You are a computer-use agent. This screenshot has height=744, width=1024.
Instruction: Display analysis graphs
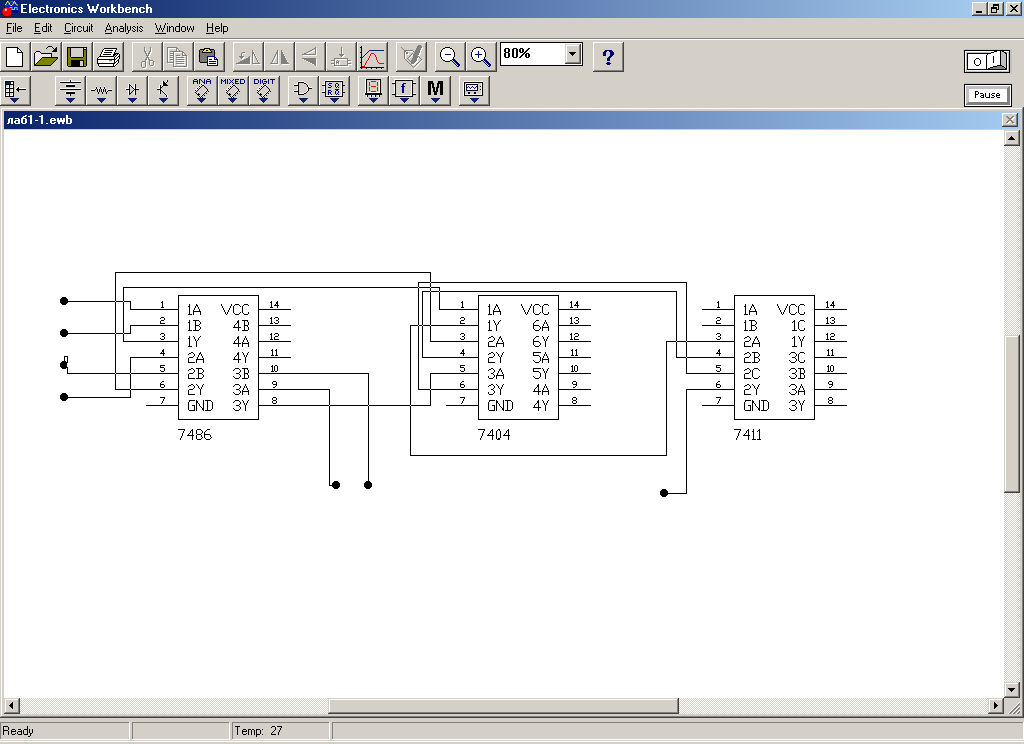[x=372, y=57]
